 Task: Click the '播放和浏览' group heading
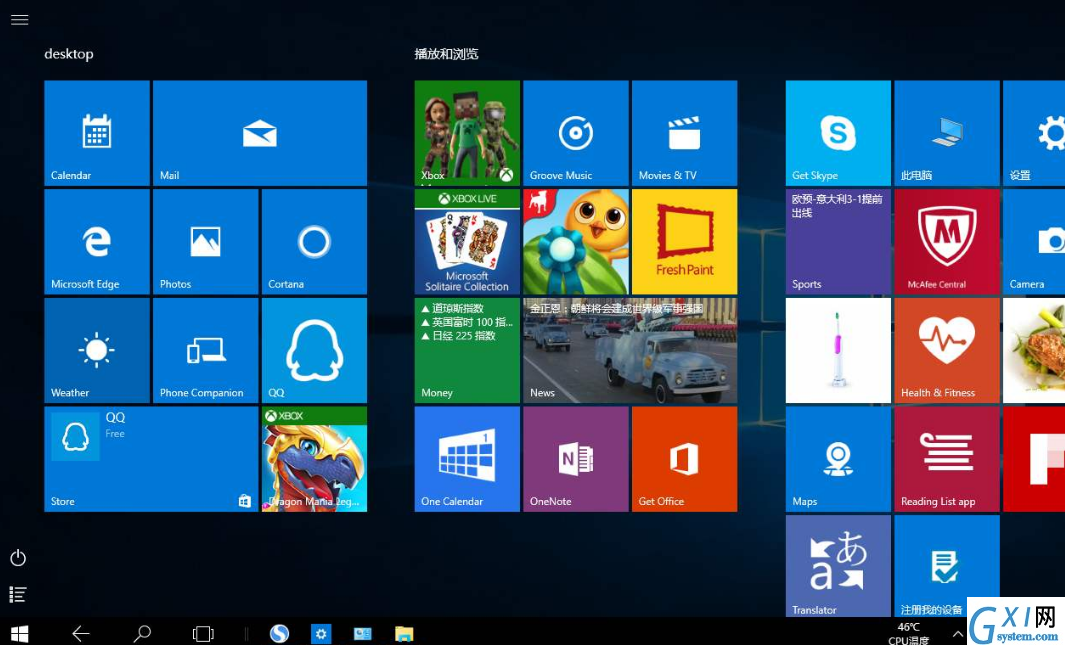pyautogui.click(x=446, y=54)
